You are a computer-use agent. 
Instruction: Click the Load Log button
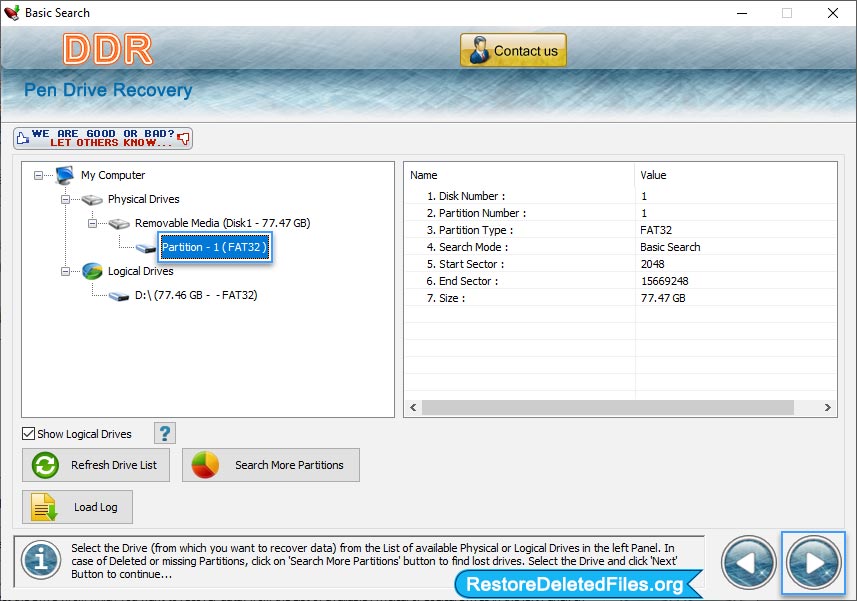(x=78, y=507)
